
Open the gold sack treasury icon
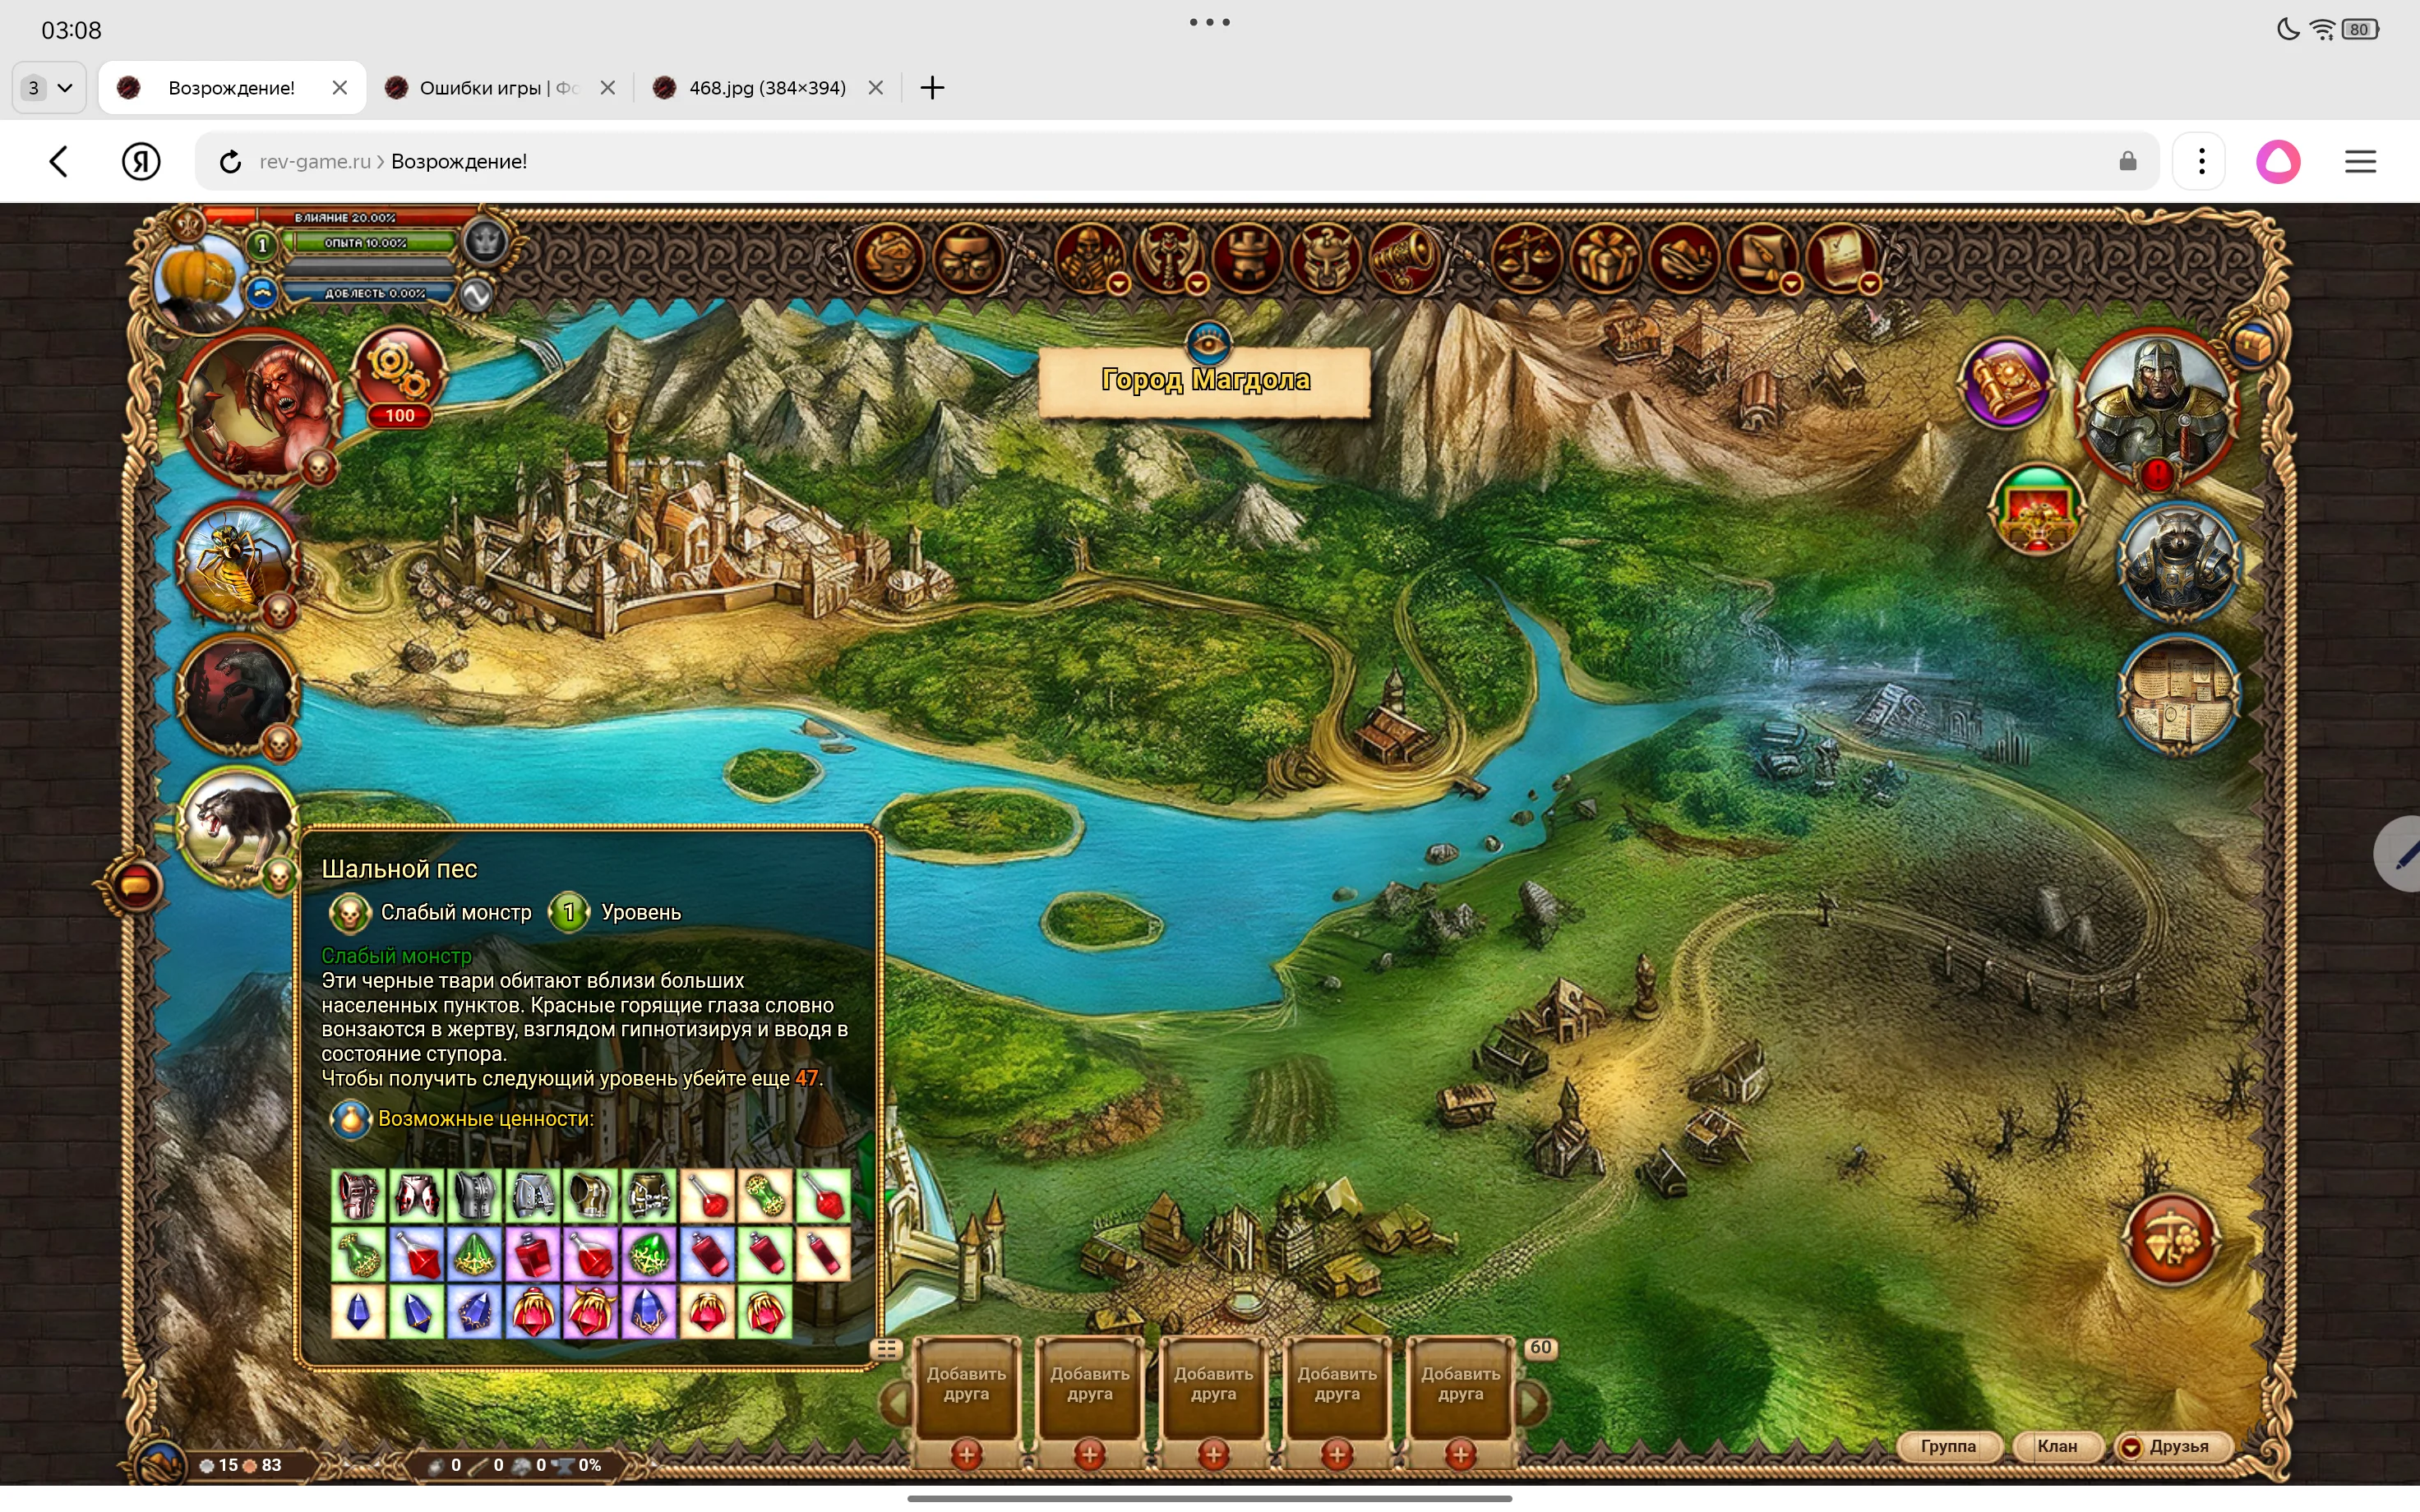coord(1684,258)
